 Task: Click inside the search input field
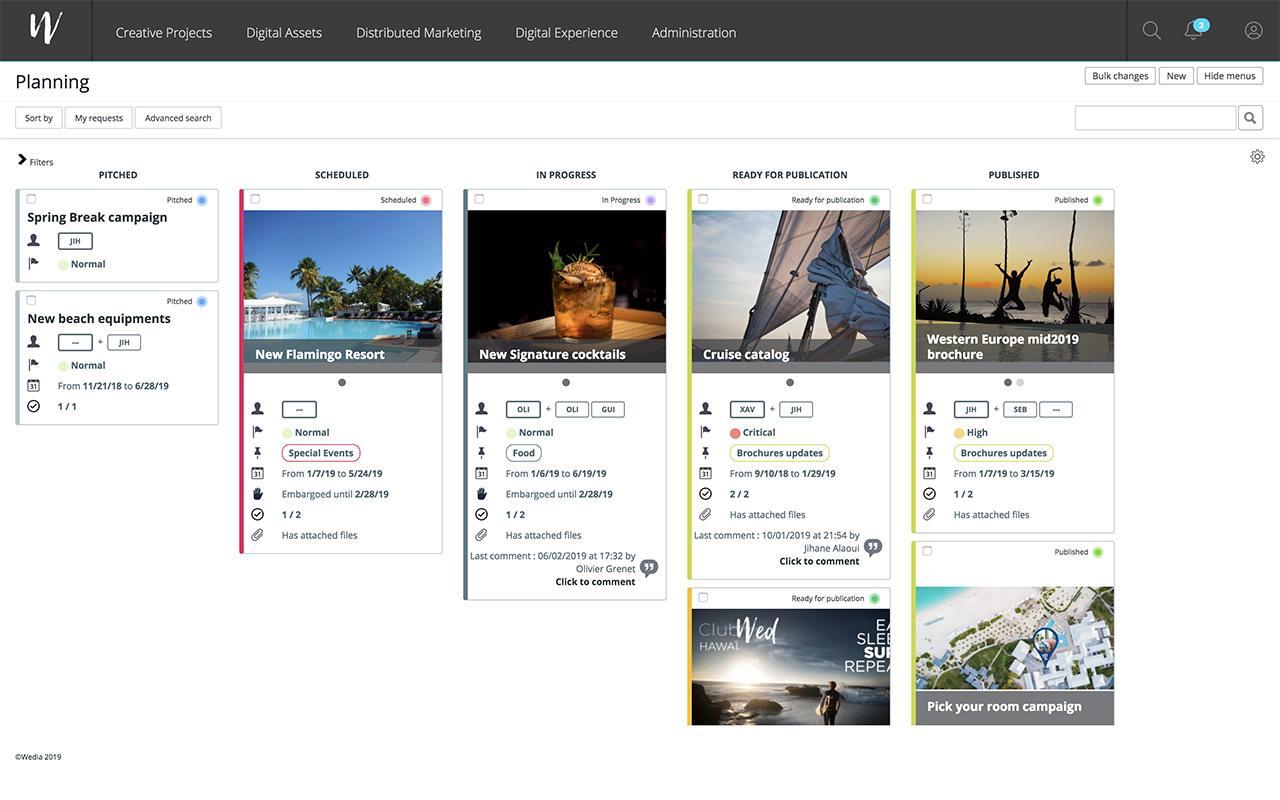[x=1155, y=117]
